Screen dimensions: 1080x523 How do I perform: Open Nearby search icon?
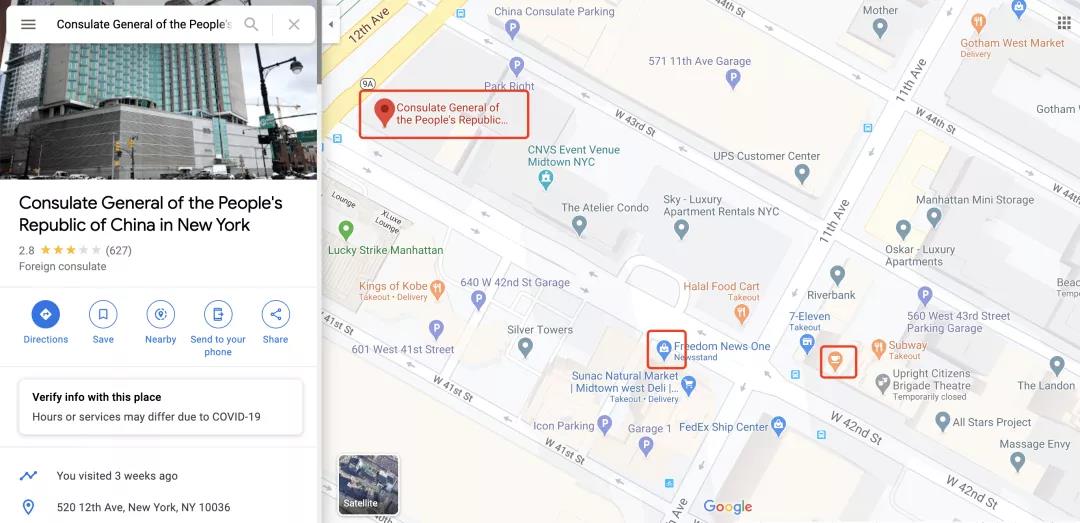pos(160,314)
